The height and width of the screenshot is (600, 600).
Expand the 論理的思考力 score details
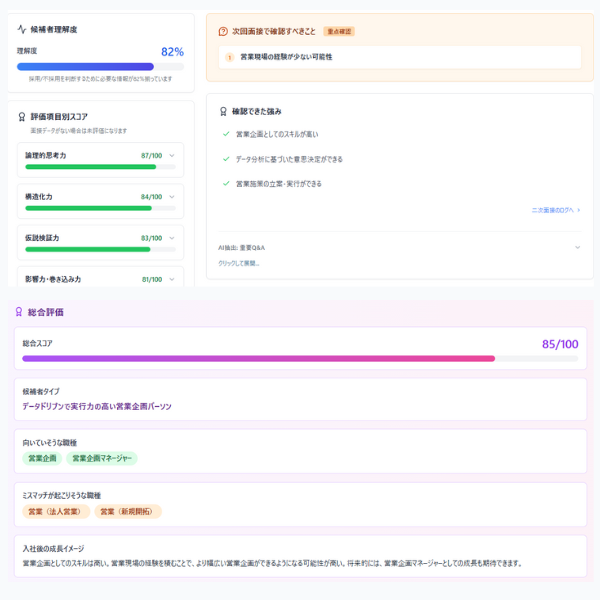tap(172, 155)
